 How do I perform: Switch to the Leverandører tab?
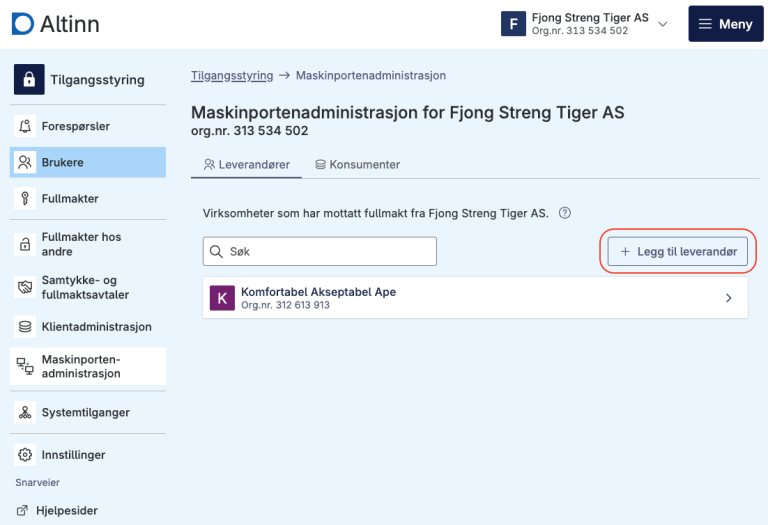(246, 165)
